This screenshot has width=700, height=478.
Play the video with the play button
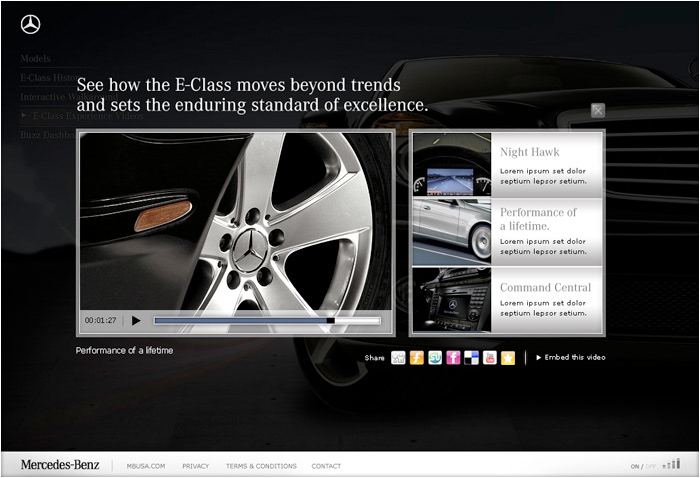[136, 320]
